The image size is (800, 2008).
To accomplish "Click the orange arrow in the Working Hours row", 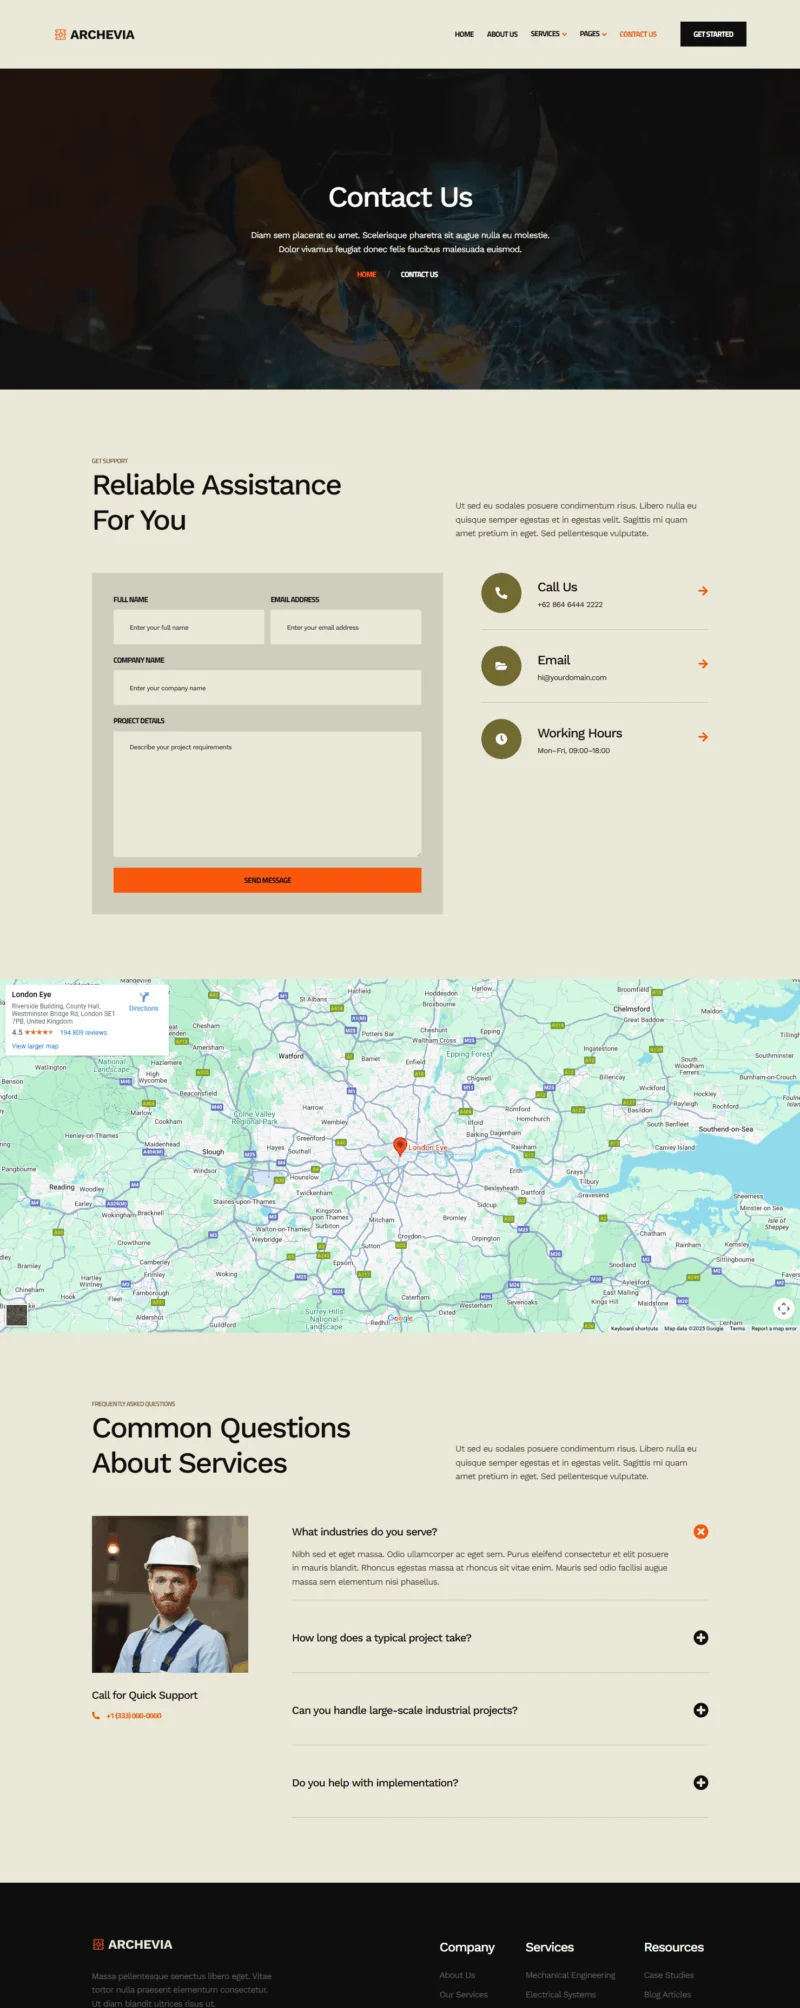I will 703,737.
